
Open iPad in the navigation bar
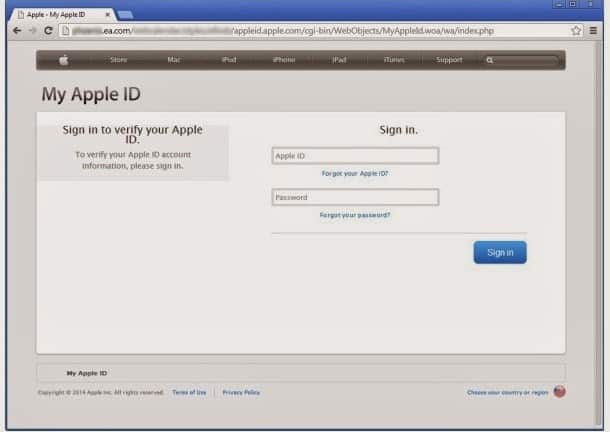click(x=339, y=60)
